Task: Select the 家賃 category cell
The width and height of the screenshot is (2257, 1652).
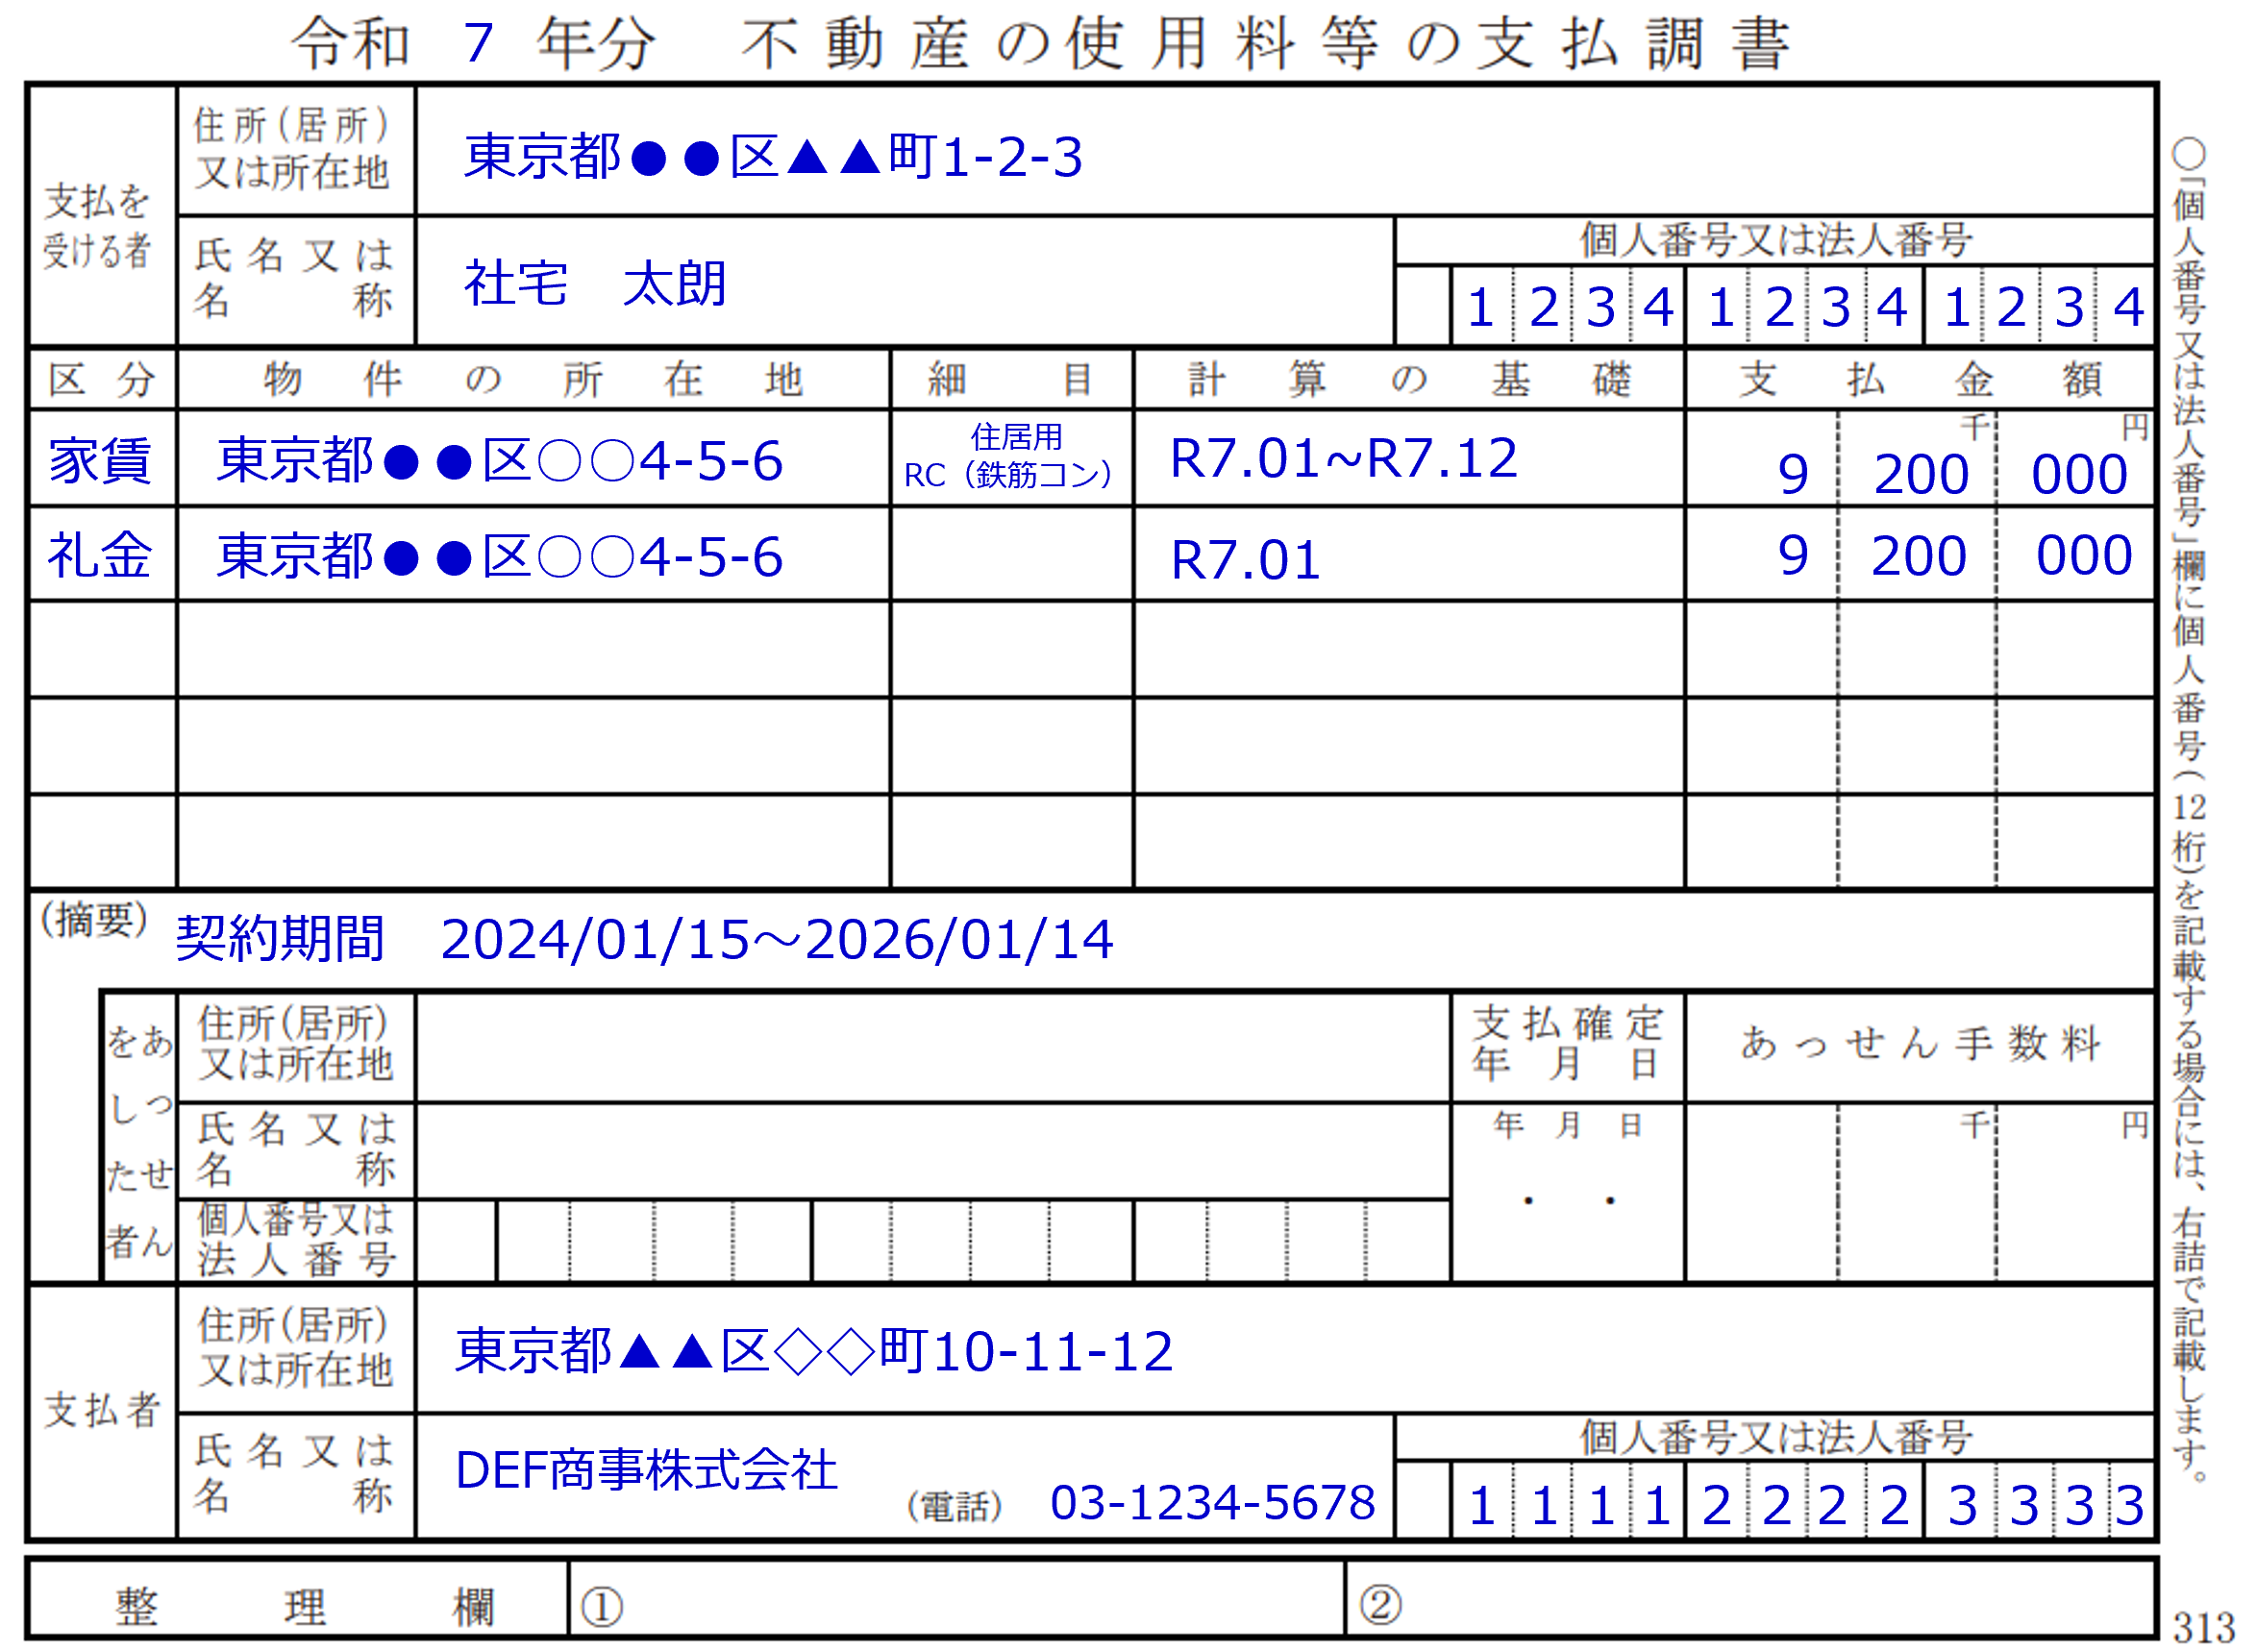Action: 101,461
